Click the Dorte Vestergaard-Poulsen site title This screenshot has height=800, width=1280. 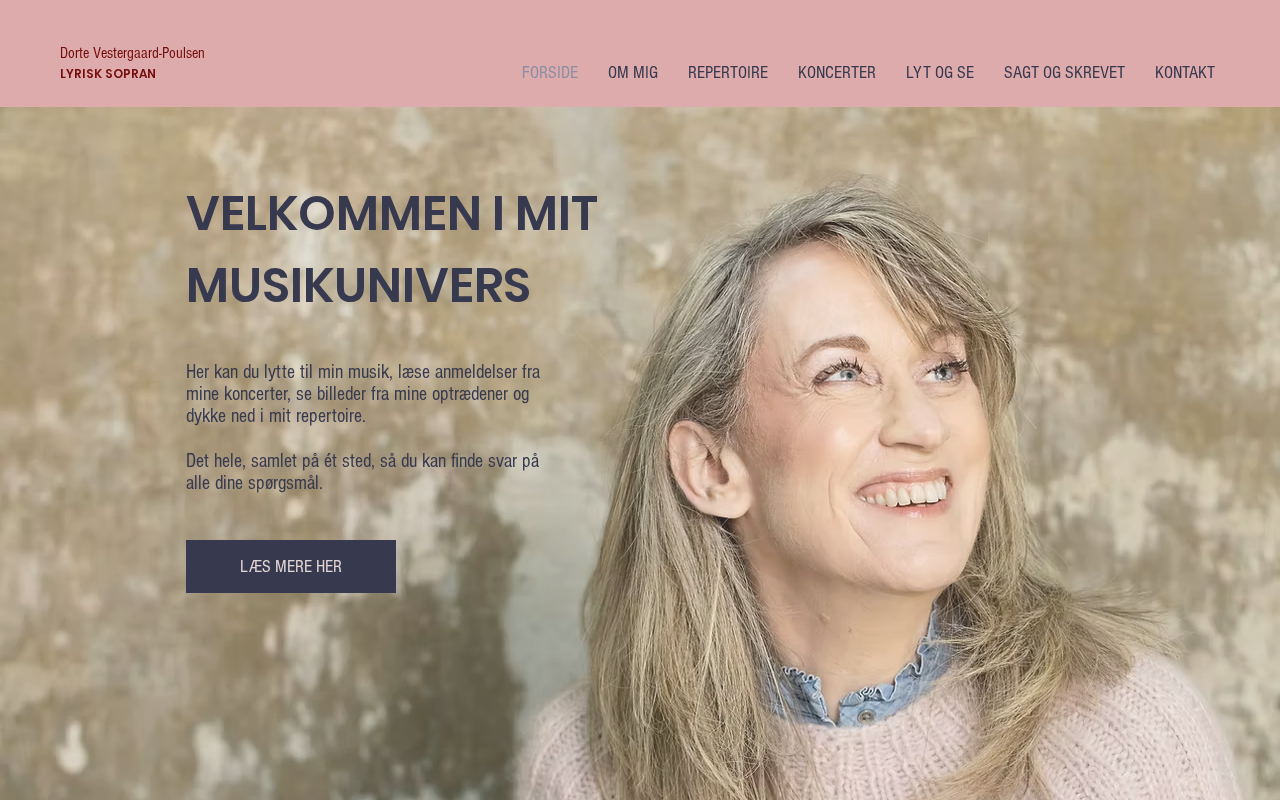point(132,53)
